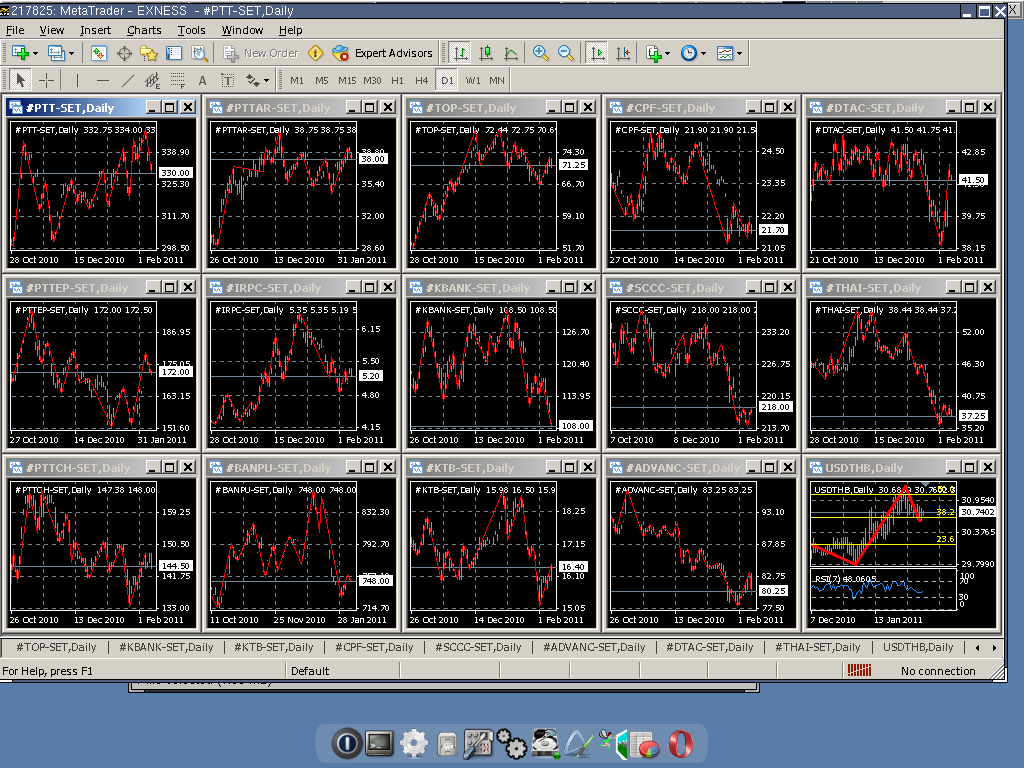Select the Draw Trendline tool
The height and width of the screenshot is (768, 1024).
(127, 80)
